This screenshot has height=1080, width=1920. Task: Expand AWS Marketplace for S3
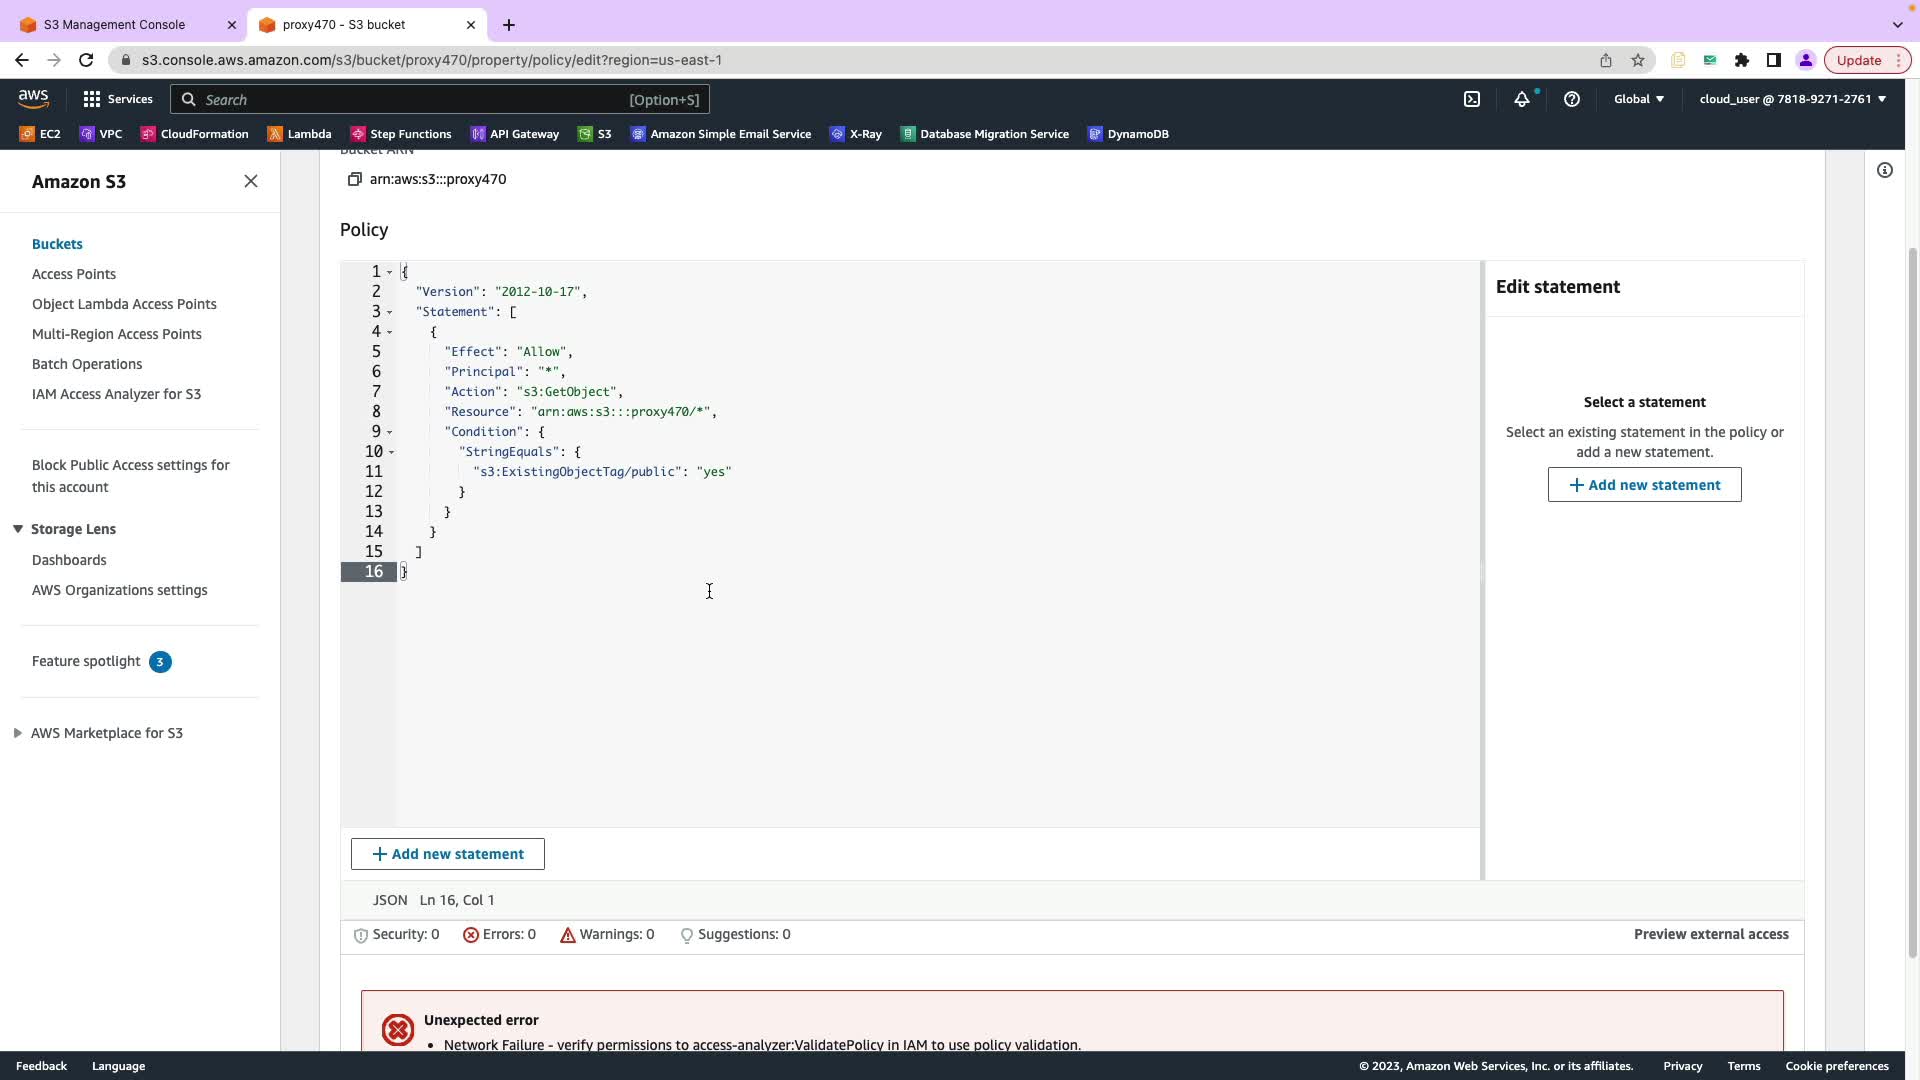coord(18,733)
